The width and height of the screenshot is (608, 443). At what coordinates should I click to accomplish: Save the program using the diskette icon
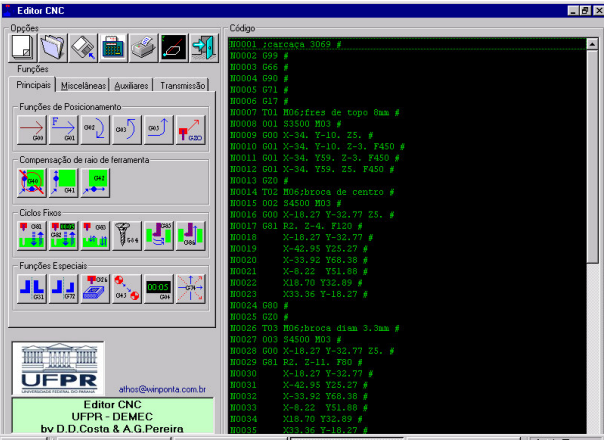(83, 48)
